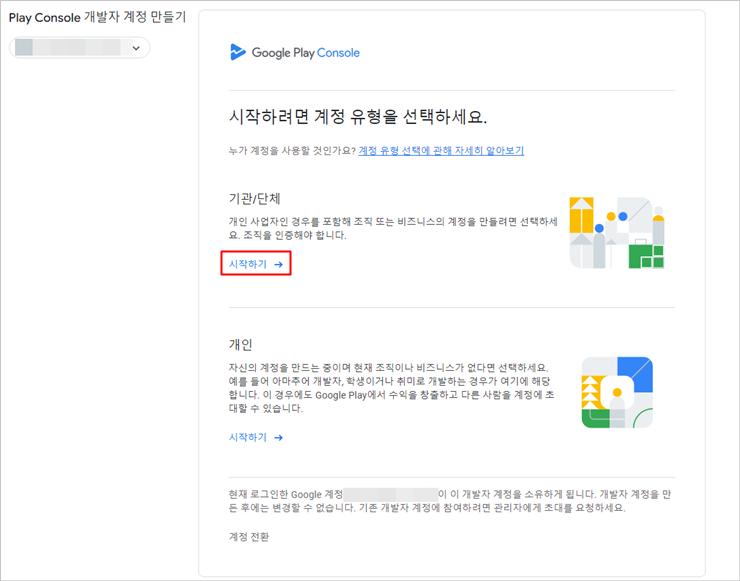Click the 기관/단체 illustration image
Screen dimensions: 740x581
pyautogui.click(x=617, y=233)
